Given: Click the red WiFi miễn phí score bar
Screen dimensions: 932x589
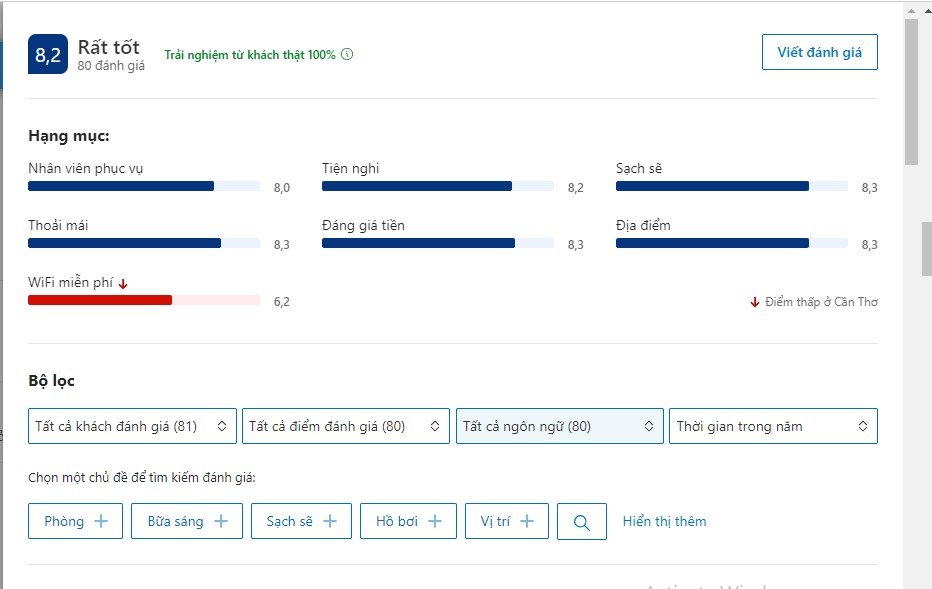Looking at the screenshot, I should [x=100, y=300].
